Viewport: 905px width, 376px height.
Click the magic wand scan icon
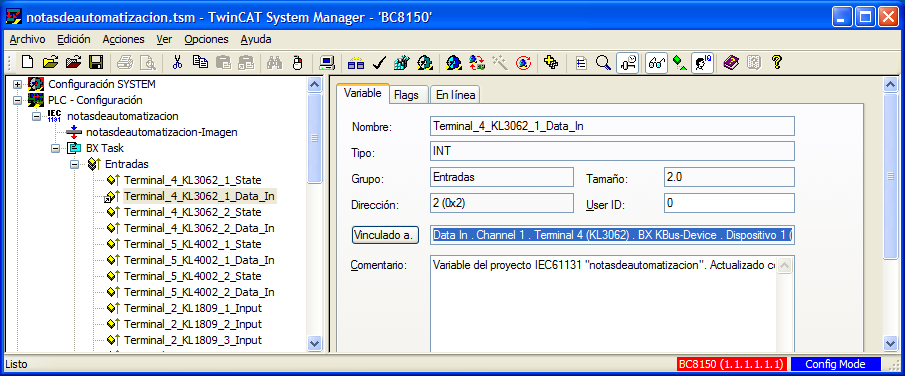499,62
